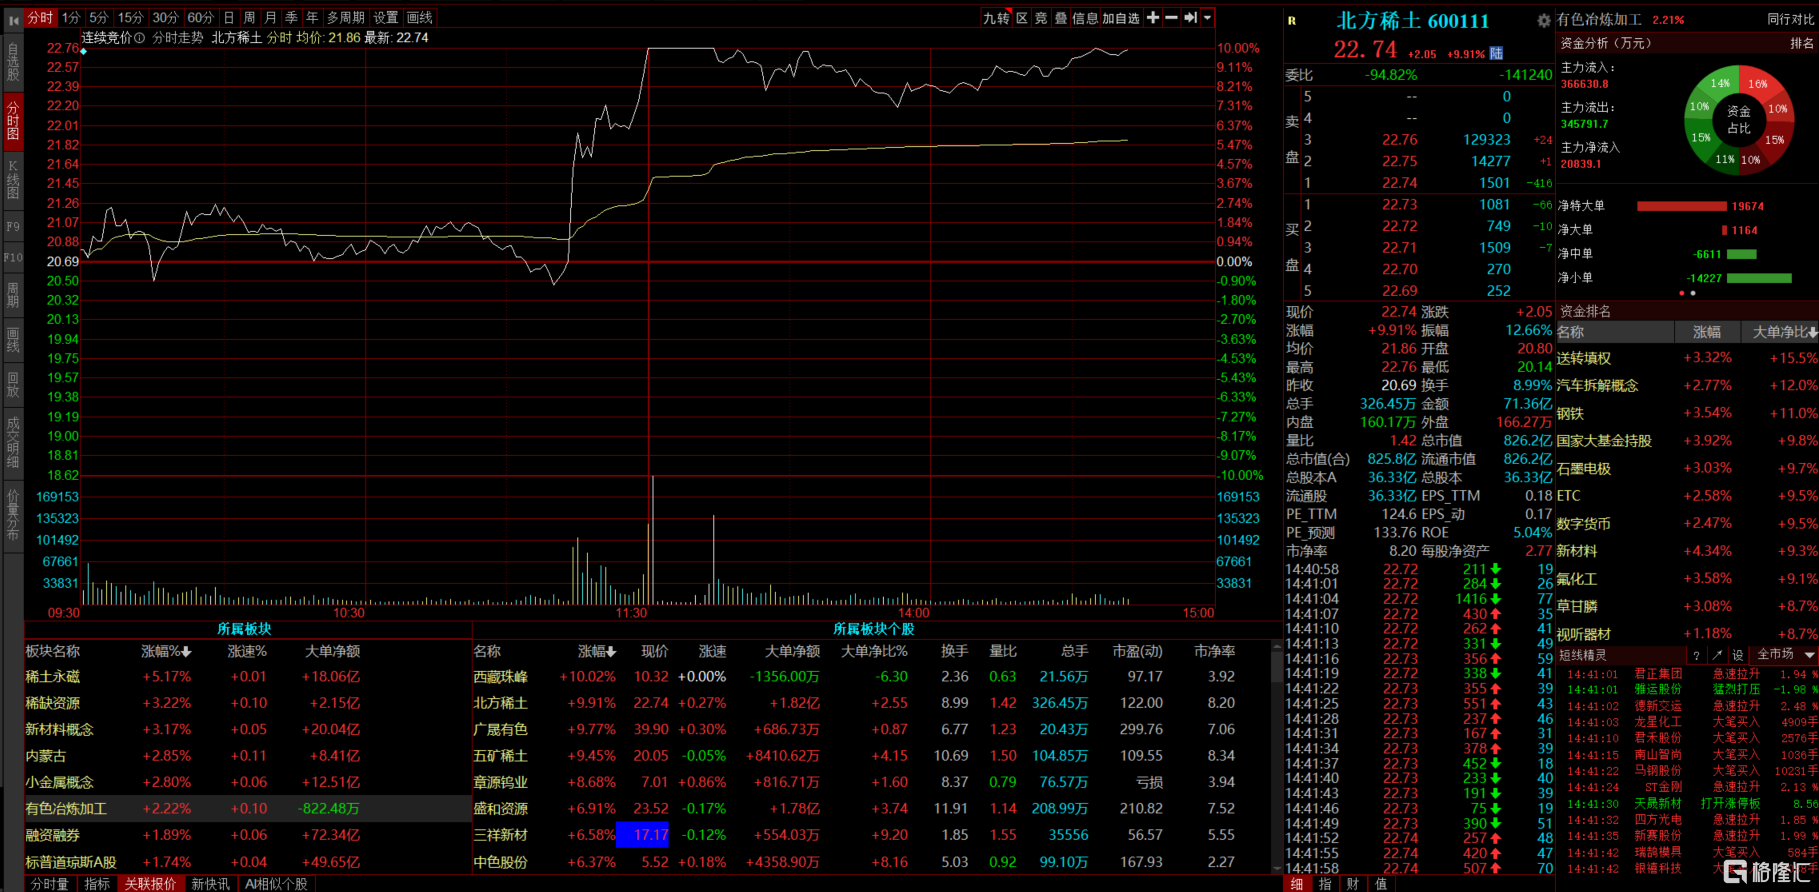
Task: Open the 全市场 market dropdown
Action: pyautogui.click(x=1785, y=655)
